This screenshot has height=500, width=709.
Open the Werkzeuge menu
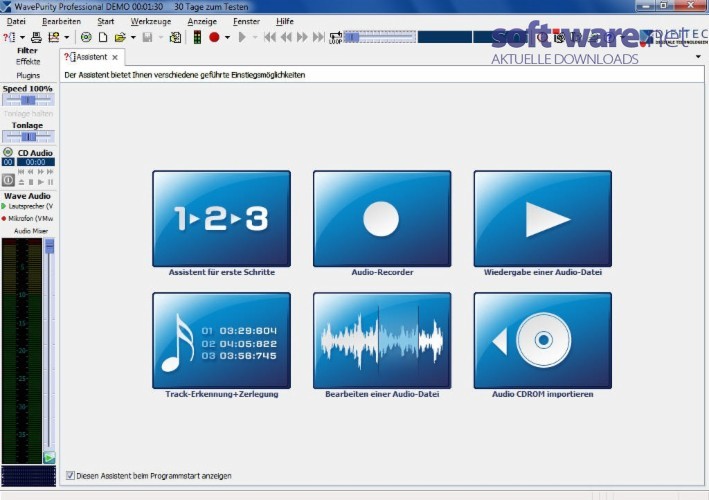pos(151,21)
